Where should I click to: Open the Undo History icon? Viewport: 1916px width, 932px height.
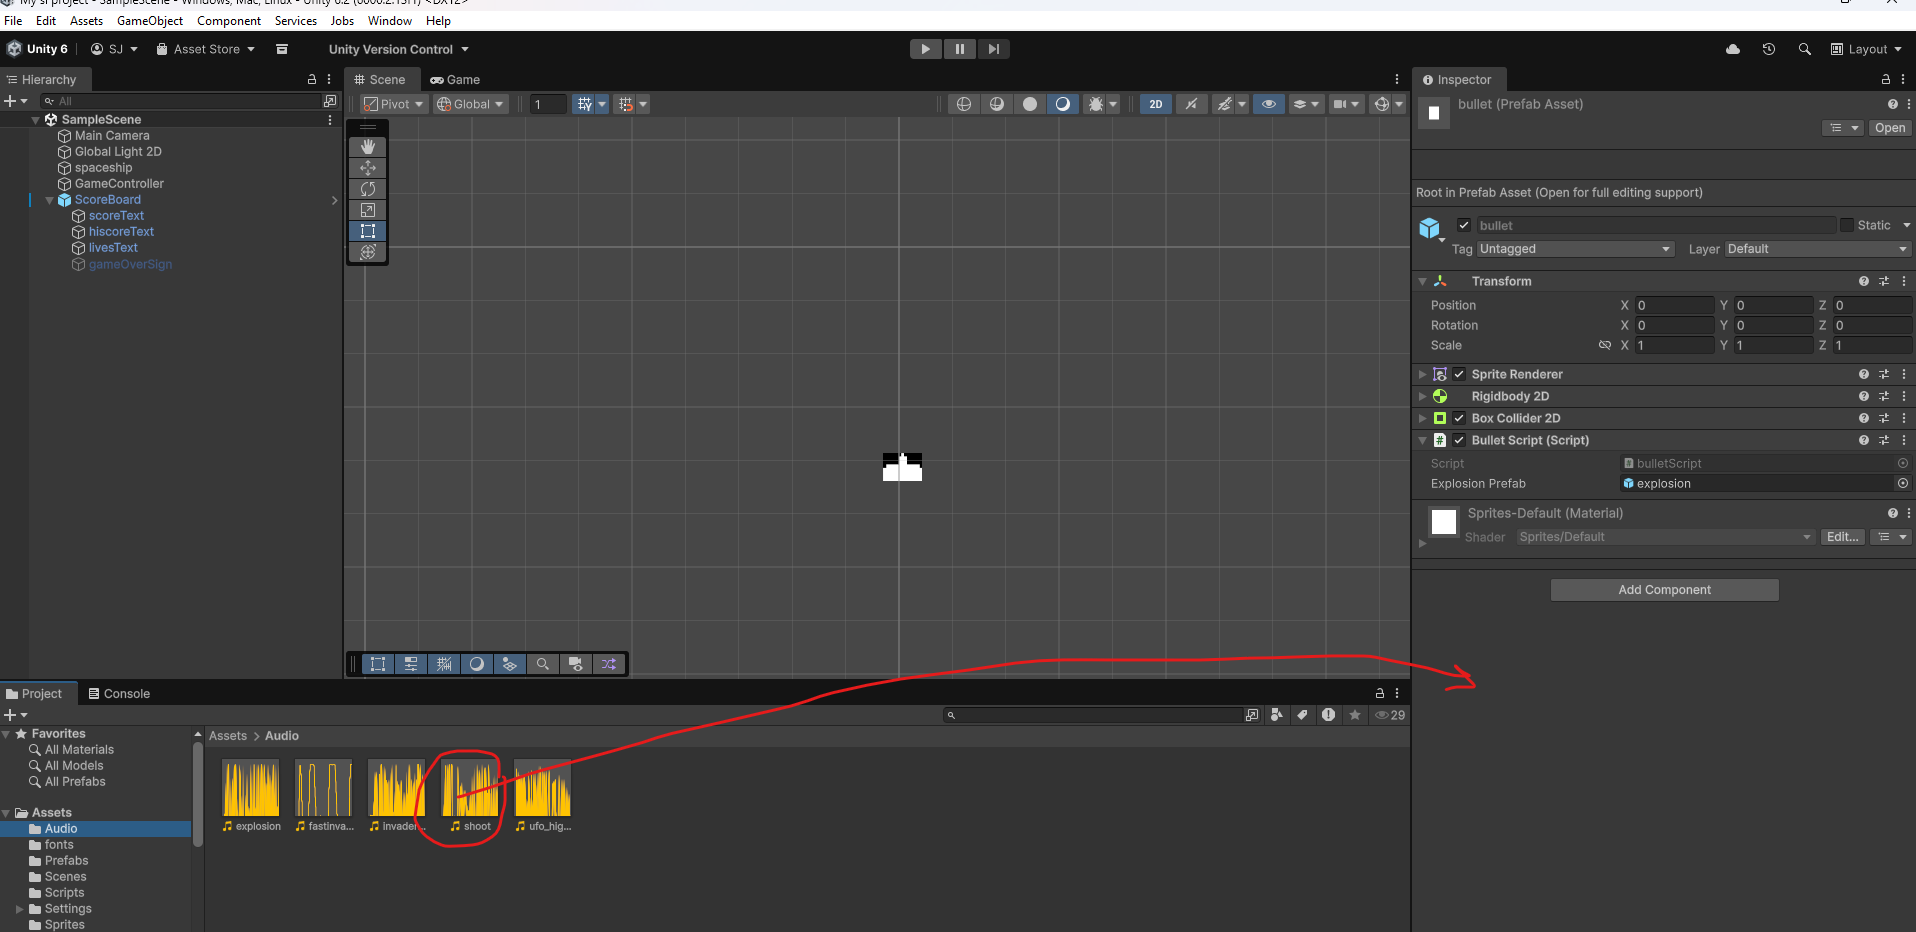1768,49
